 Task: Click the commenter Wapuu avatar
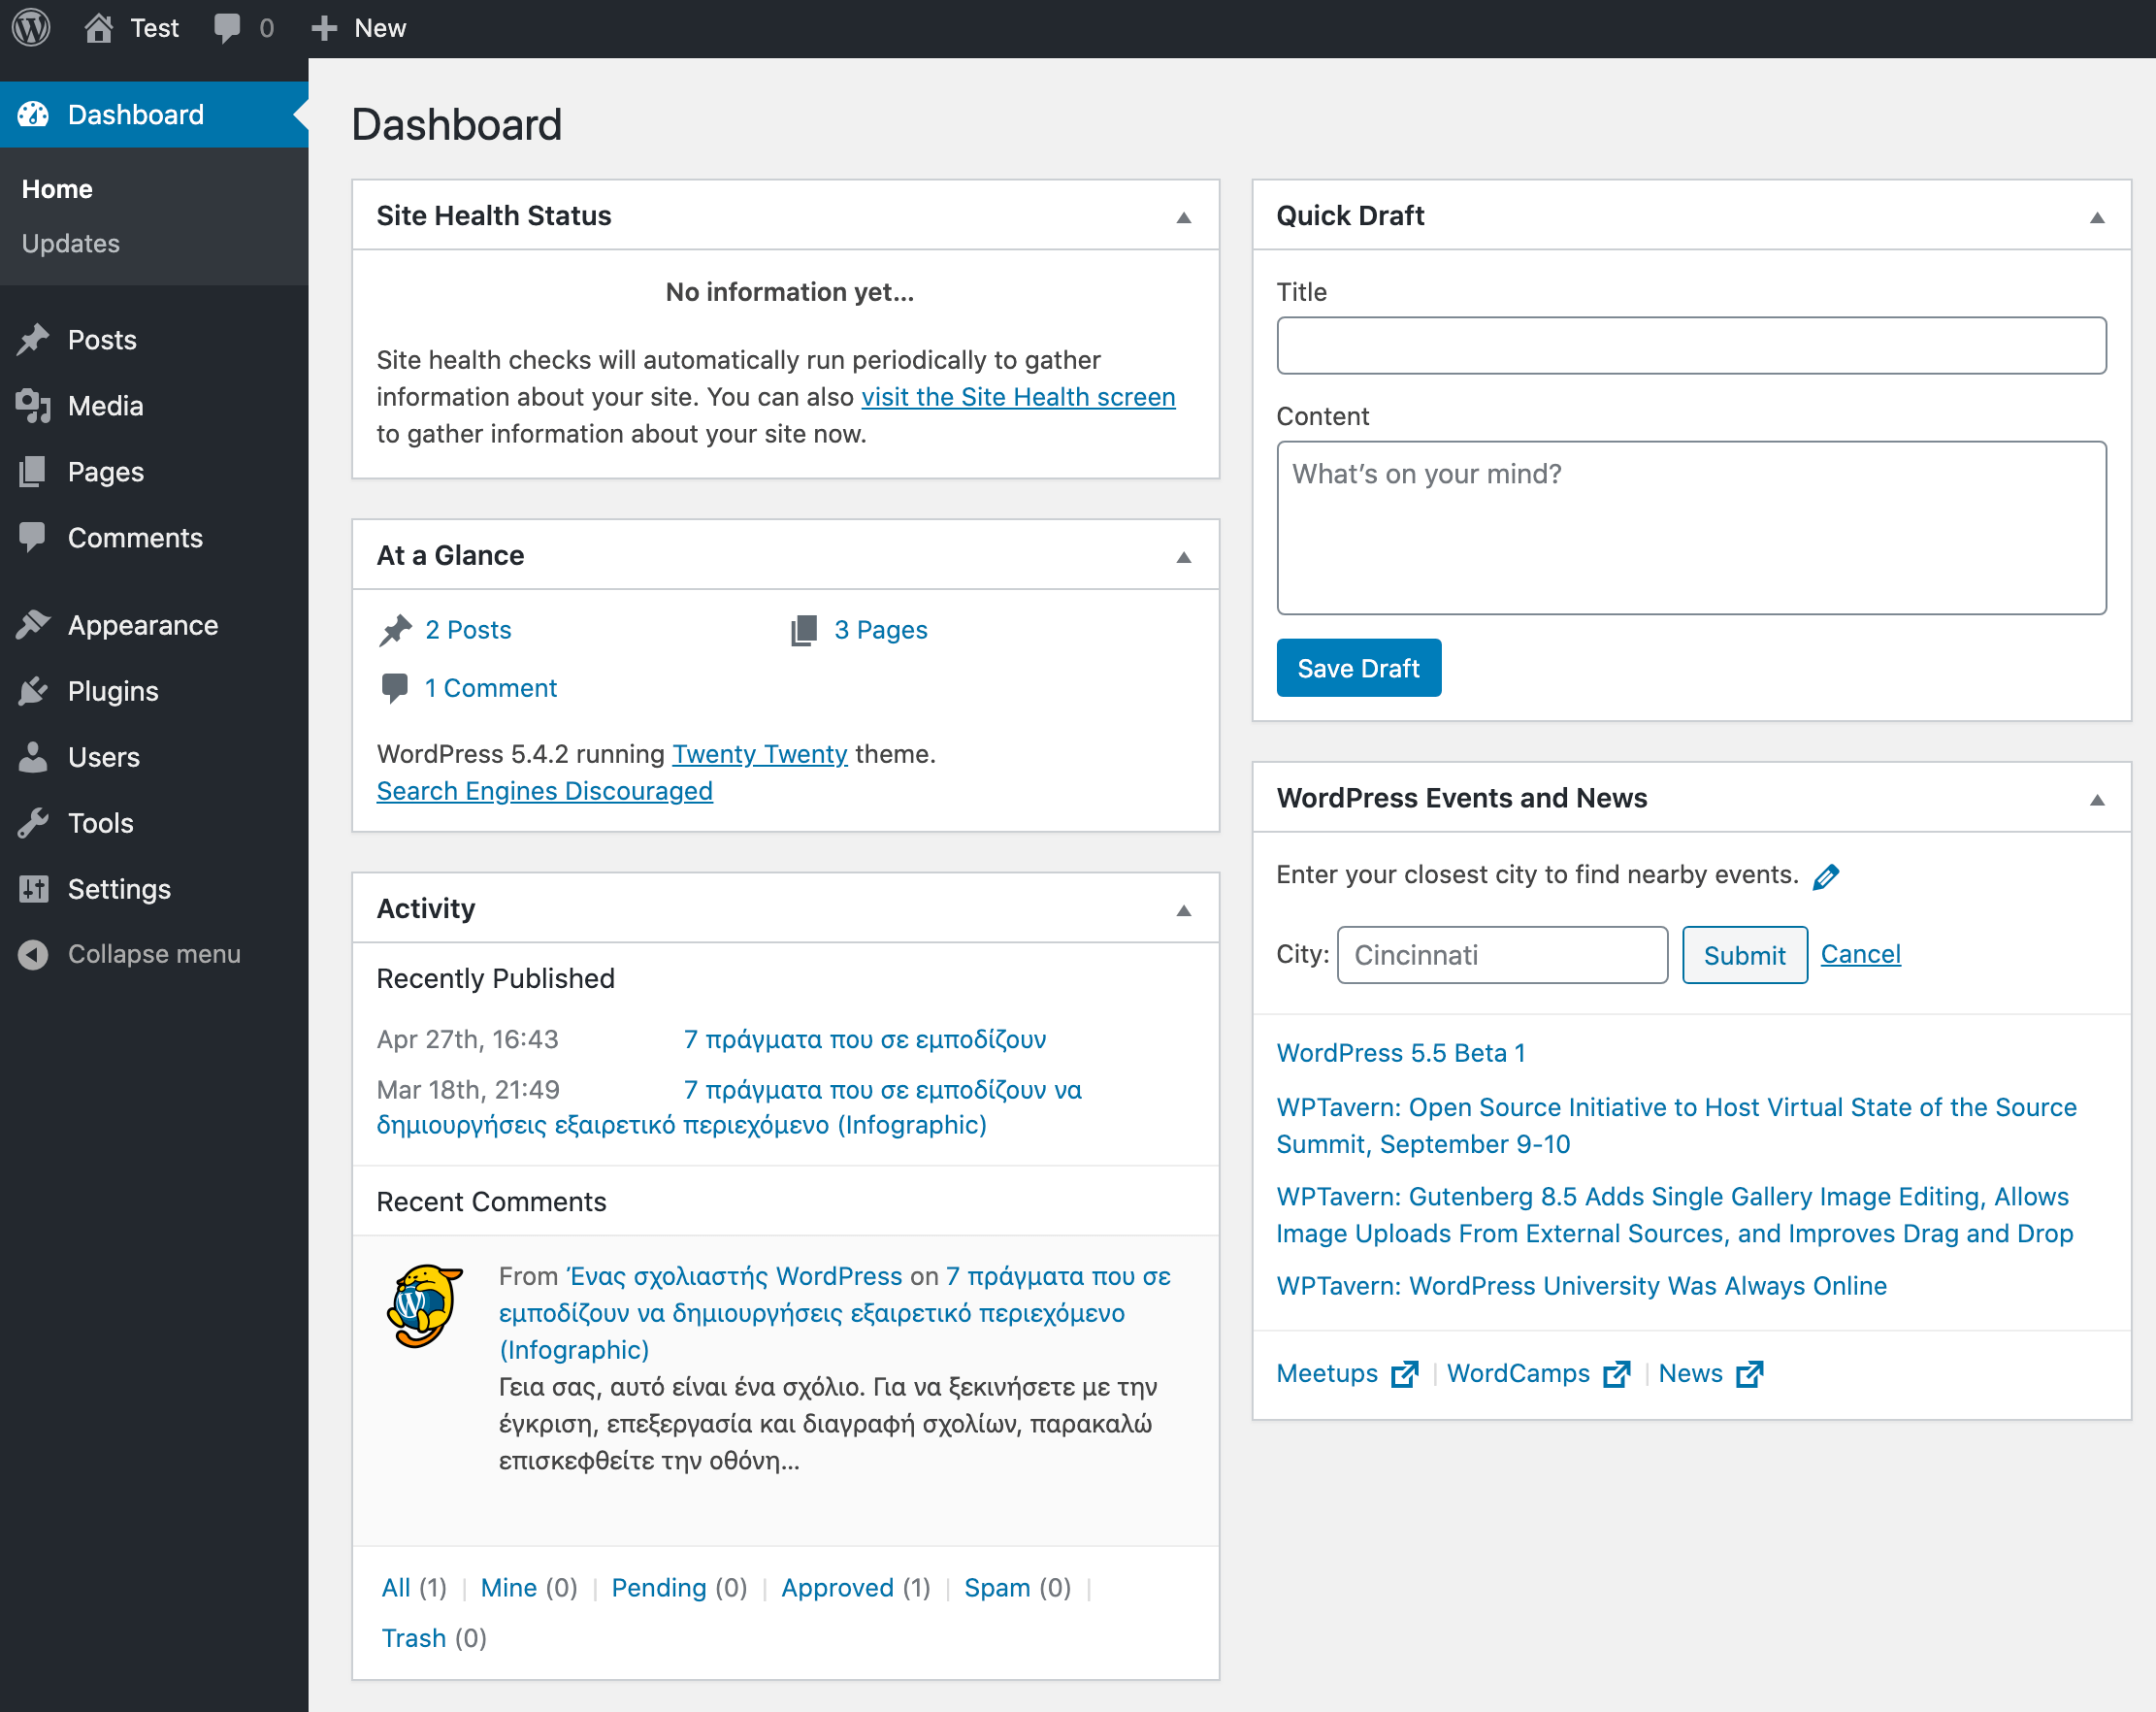(x=425, y=1306)
